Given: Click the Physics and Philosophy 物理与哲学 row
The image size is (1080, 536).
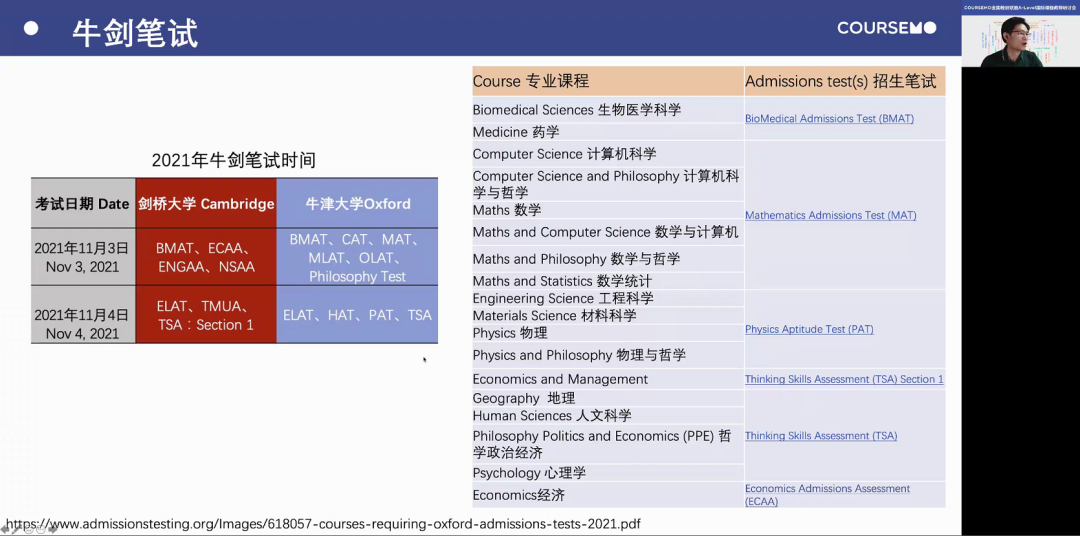Looking at the screenshot, I should pos(608,355).
